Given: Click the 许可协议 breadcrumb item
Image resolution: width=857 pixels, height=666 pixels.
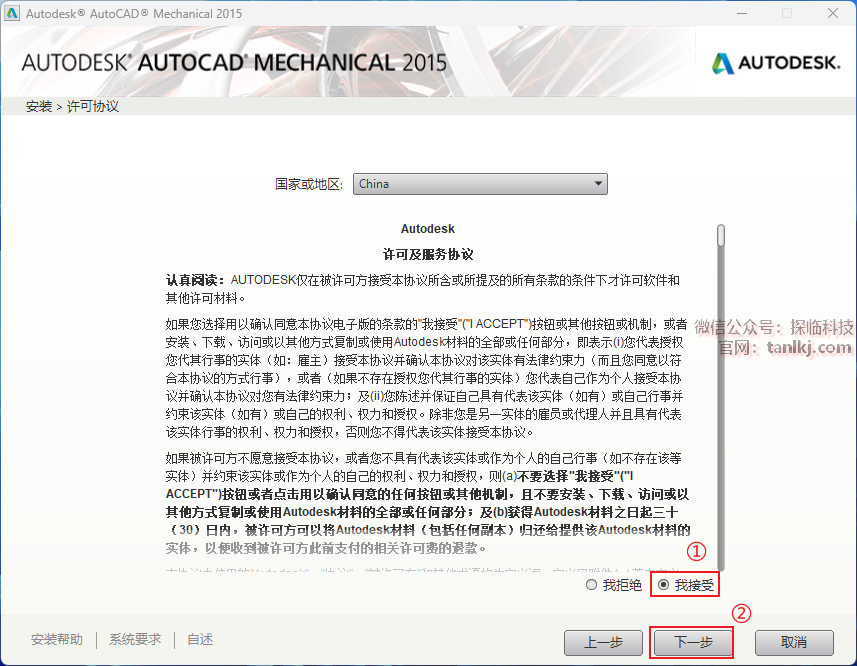Looking at the screenshot, I should pos(93,106).
